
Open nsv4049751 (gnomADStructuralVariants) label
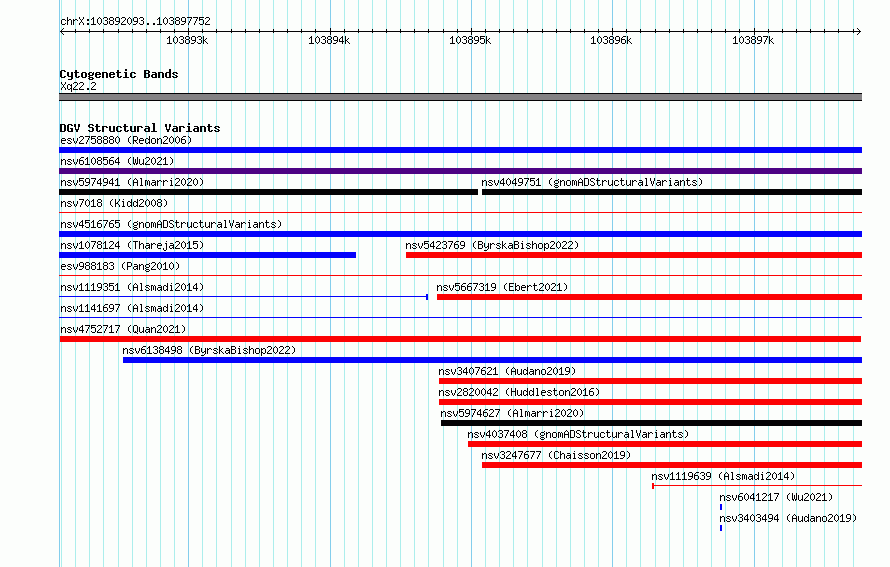tap(592, 182)
